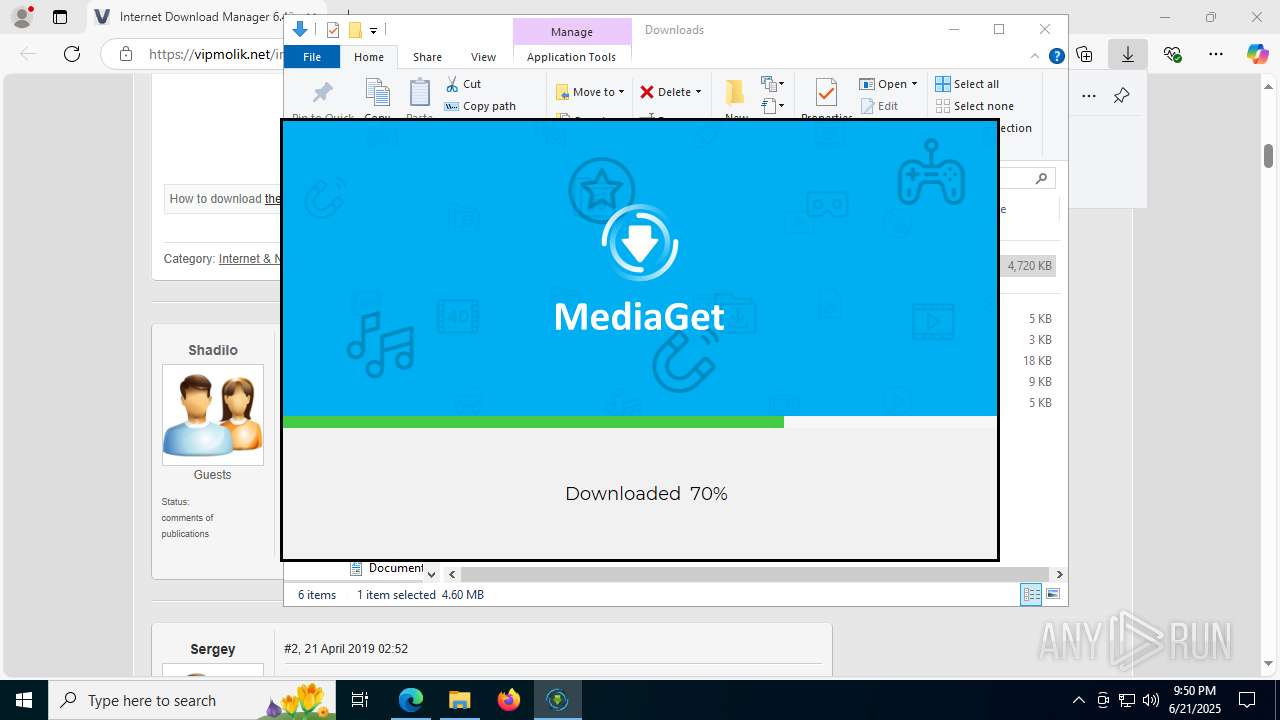
Task: Open the downloads flyout more options
Action: (1089, 96)
